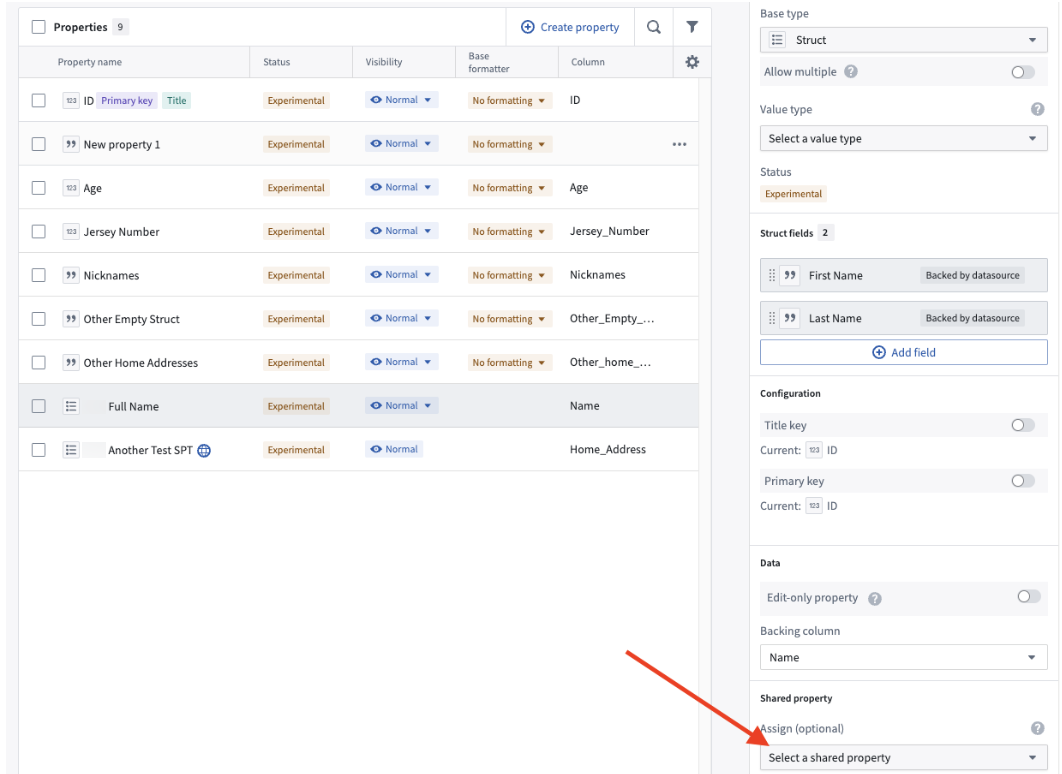Enable the Primary key switch
The image size is (1062, 774).
pos(1023,481)
